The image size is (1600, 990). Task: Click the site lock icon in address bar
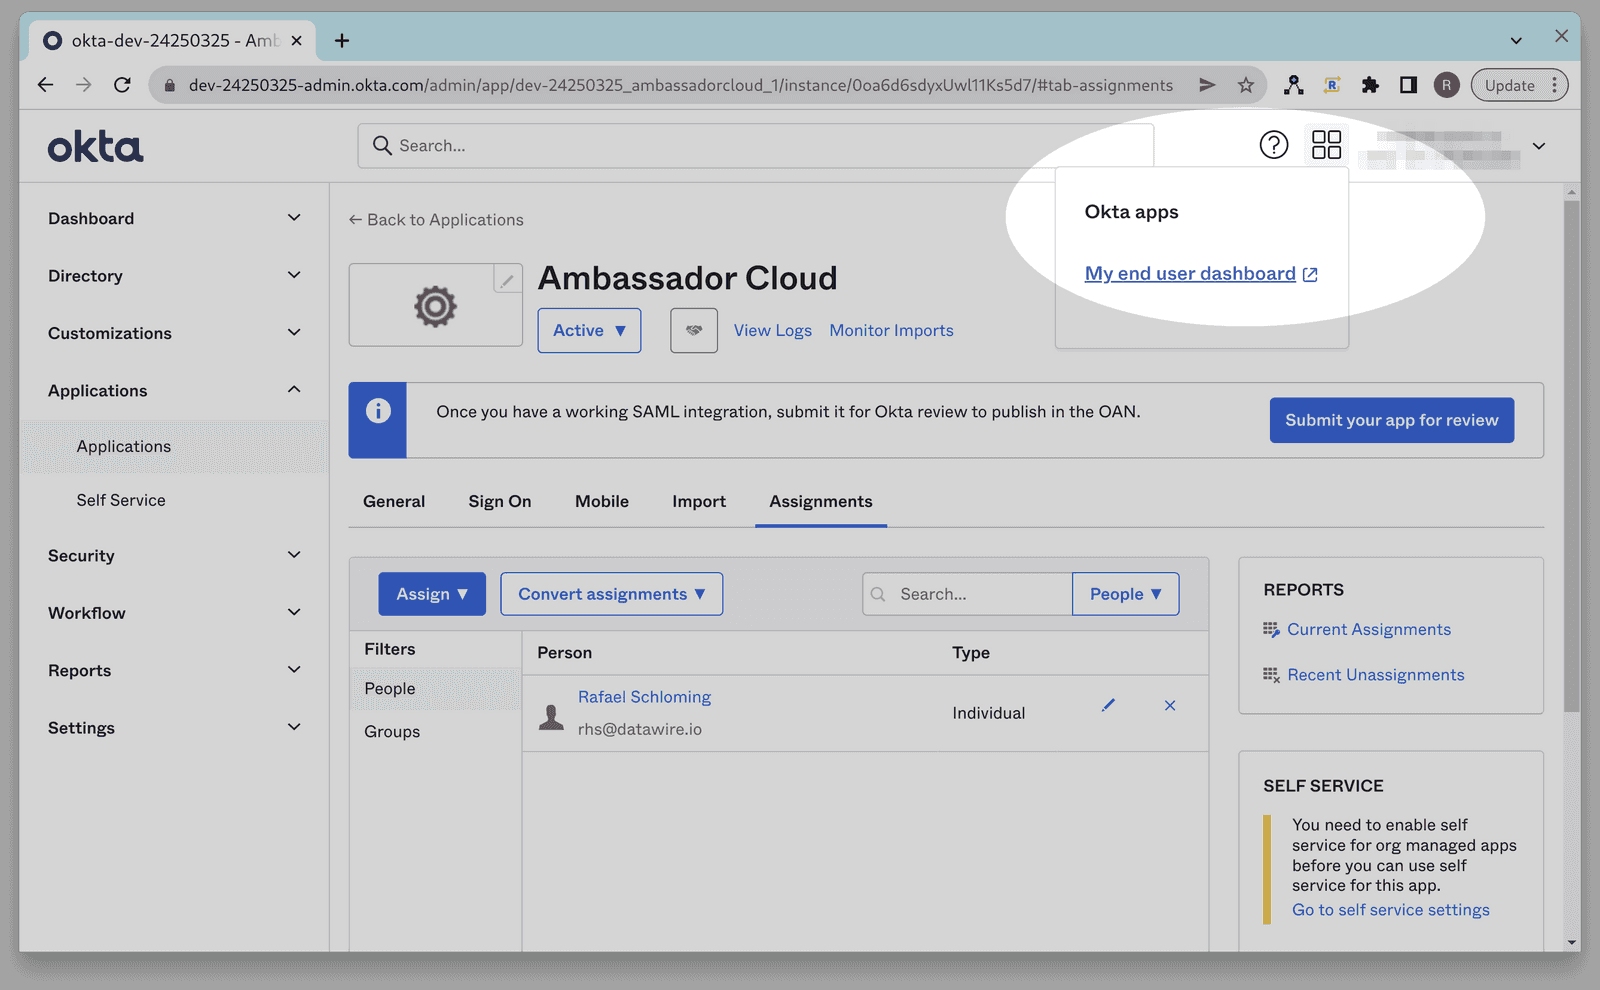tap(170, 85)
